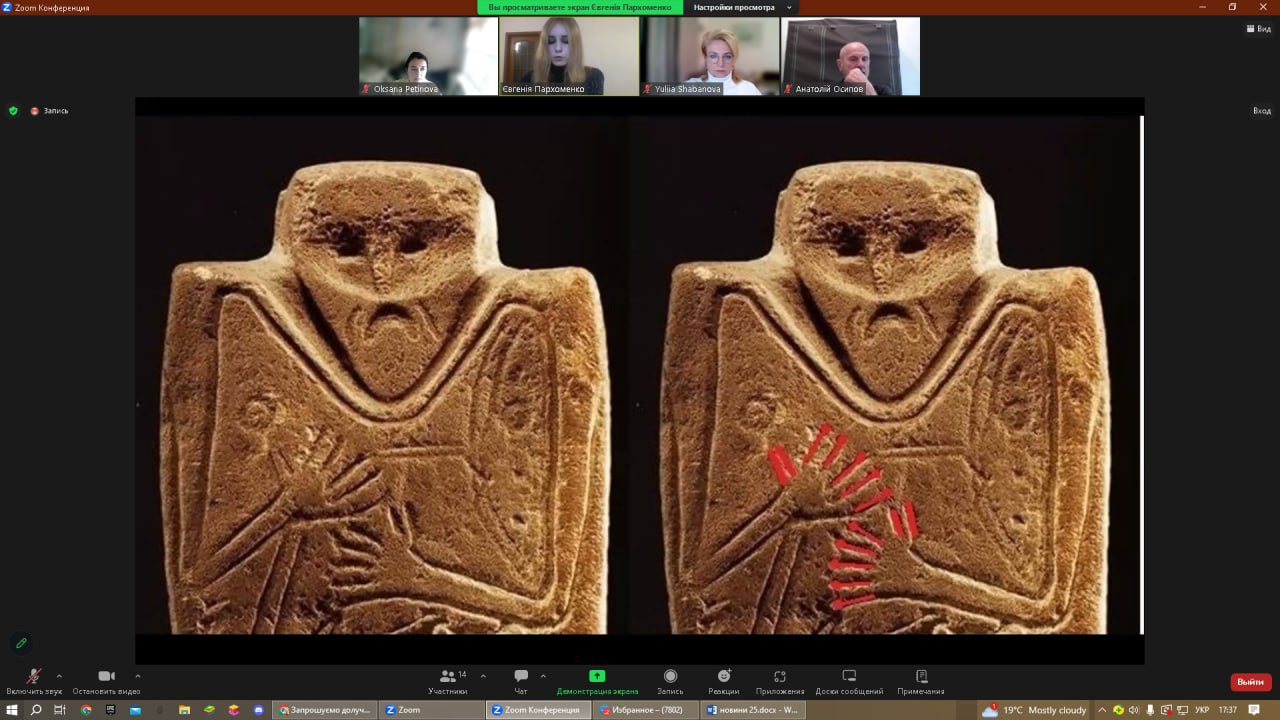The width and height of the screenshot is (1280, 720).
Task: Select Анатолій Осипов's video thumbnail
Action: 850,56
